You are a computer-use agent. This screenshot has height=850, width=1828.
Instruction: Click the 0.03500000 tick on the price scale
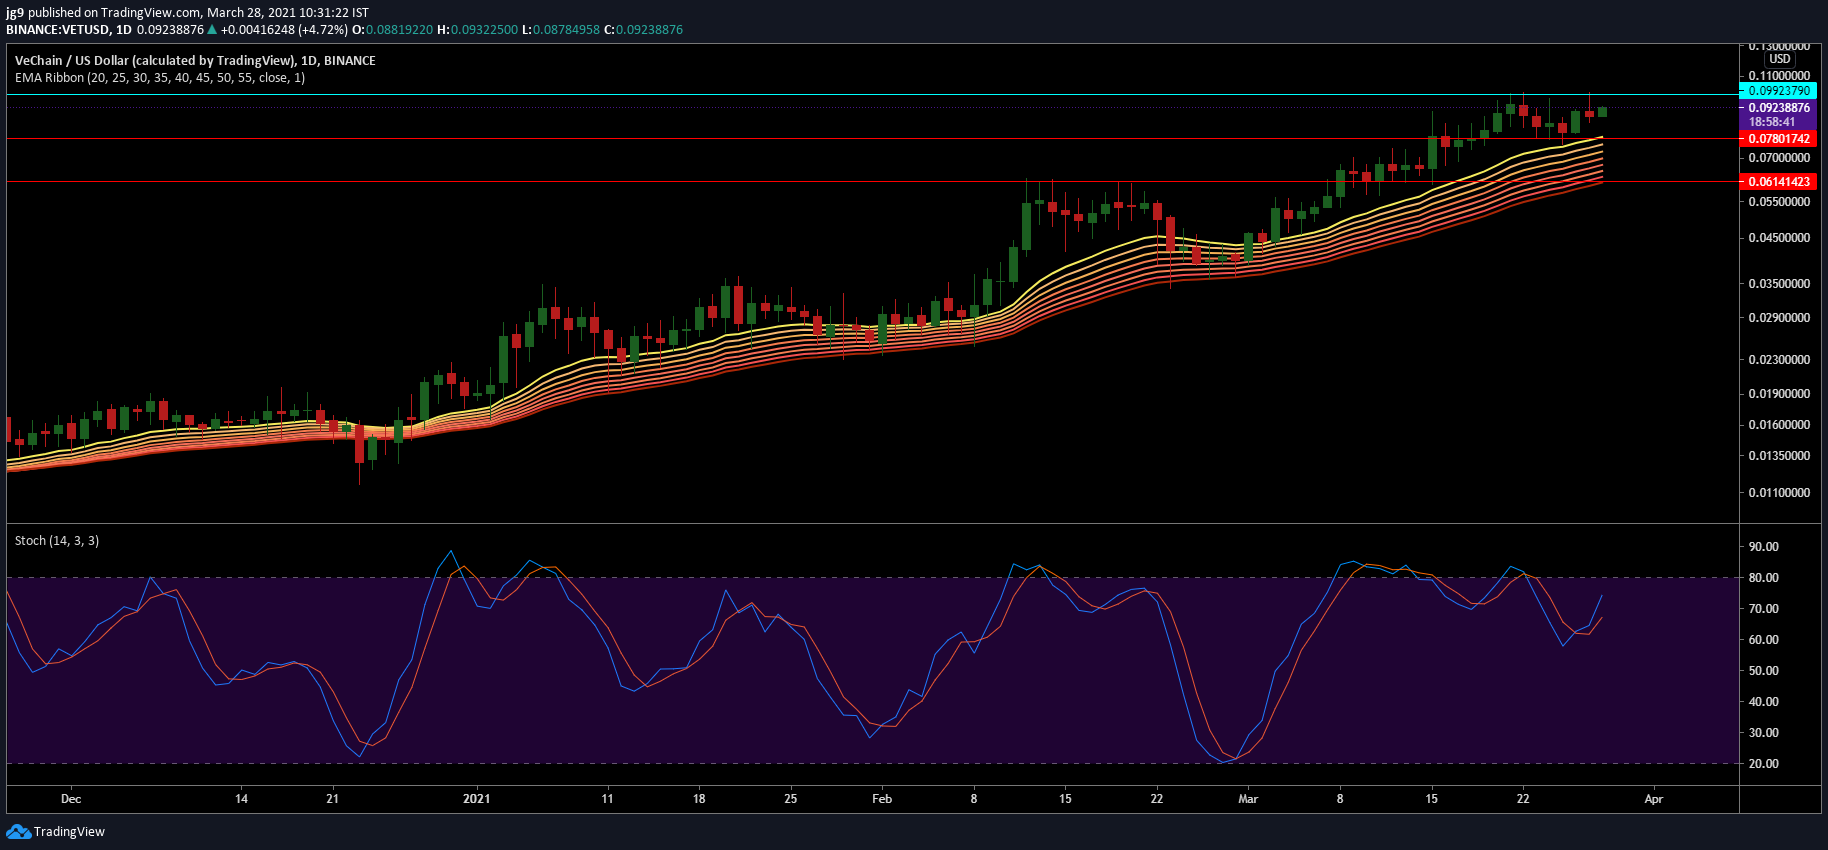click(x=1779, y=284)
